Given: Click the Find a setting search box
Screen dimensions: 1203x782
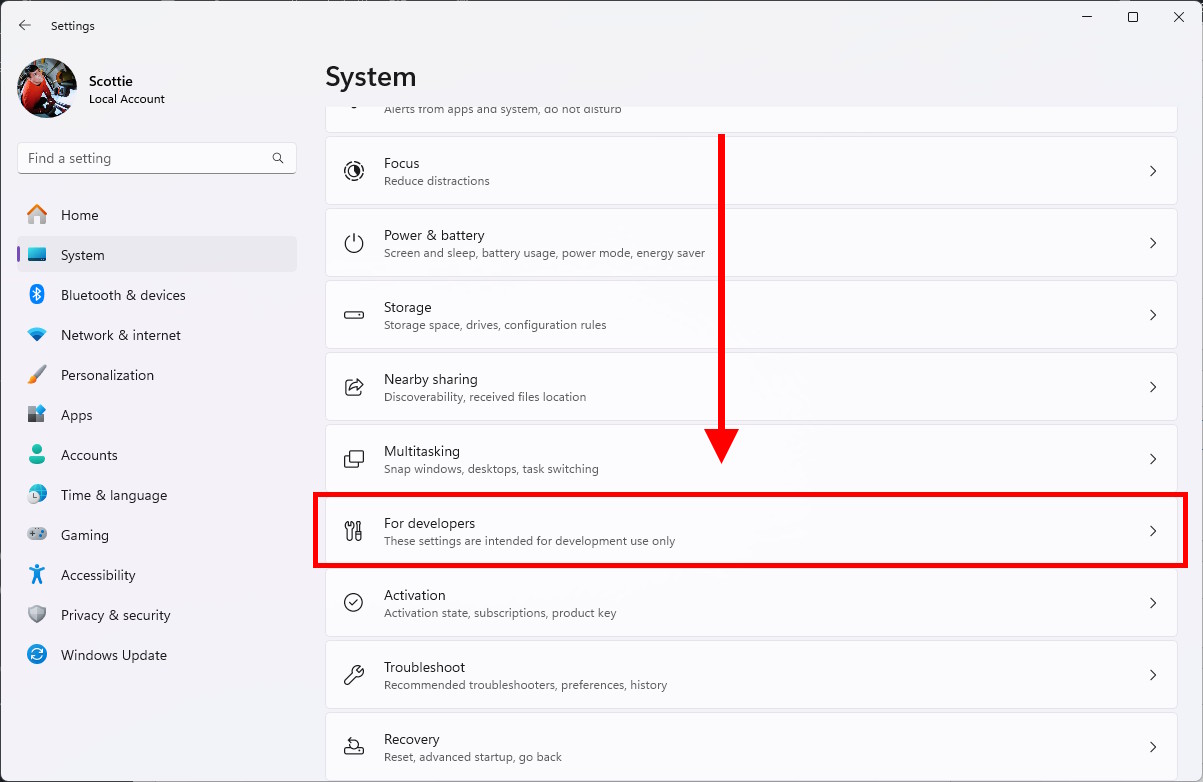Looking at the screenshot, I should click(x=157, y=158).
